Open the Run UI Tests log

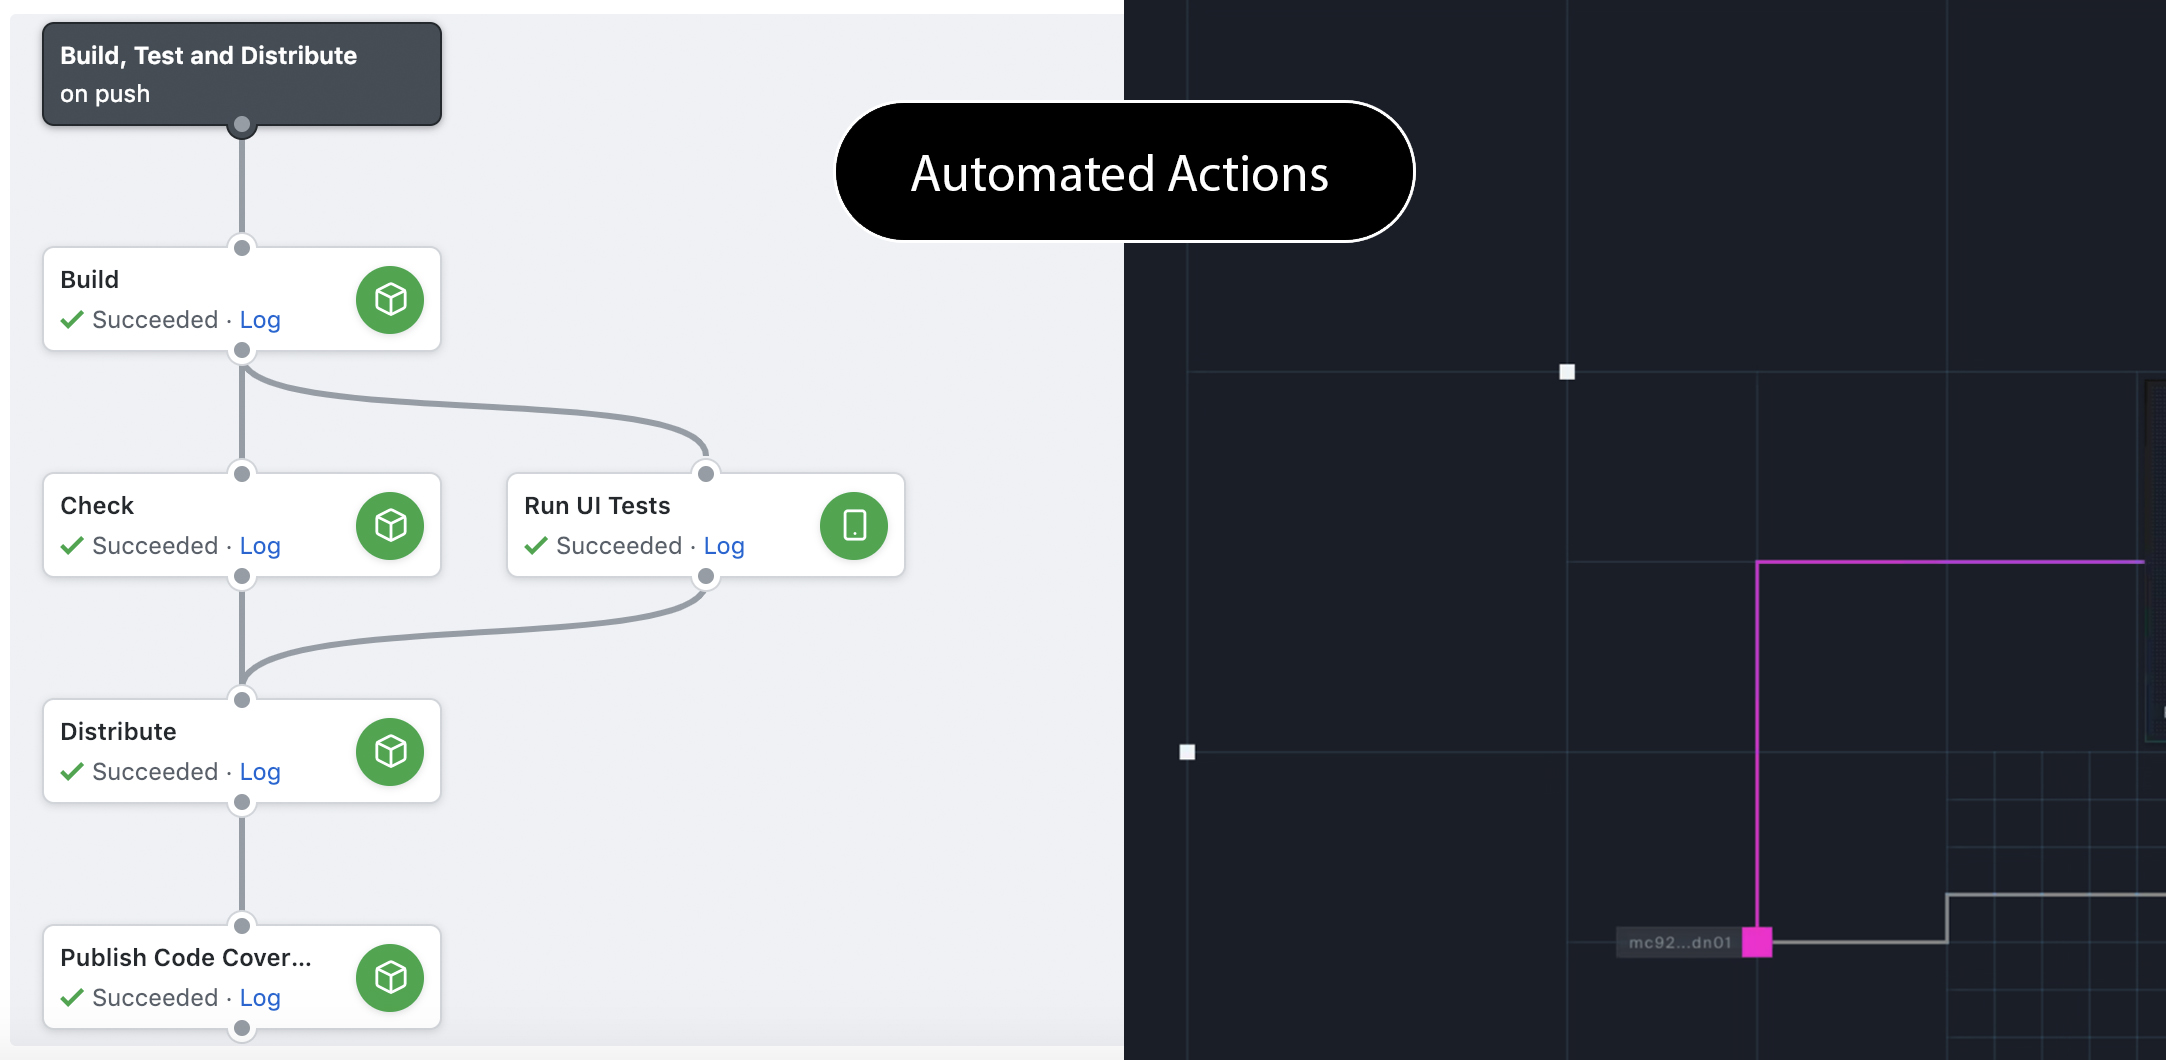(724, 546)
